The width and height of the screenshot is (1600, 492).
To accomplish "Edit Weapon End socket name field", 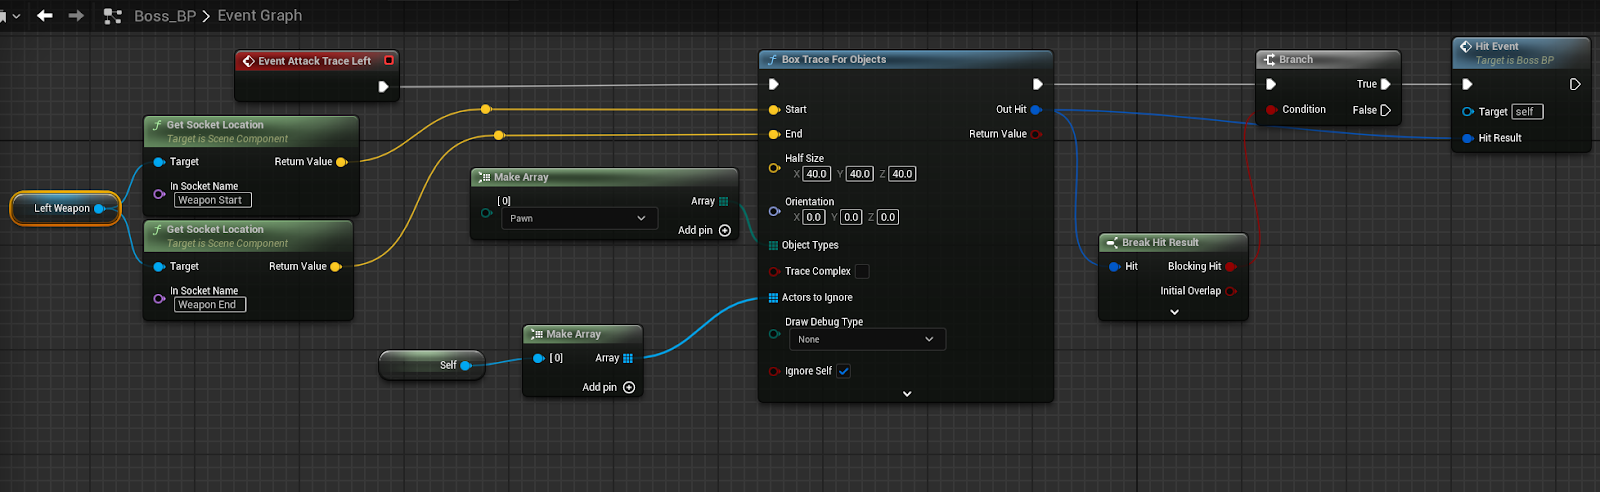I will click(x=210, y=305).
